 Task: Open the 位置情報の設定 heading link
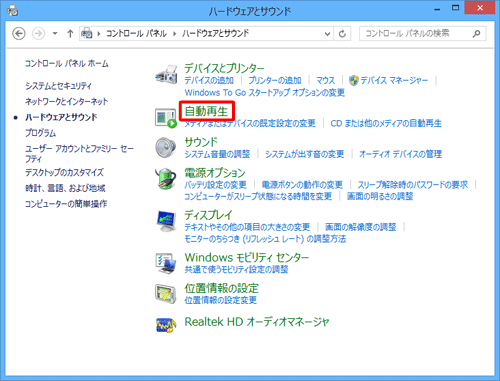(222, 288)
